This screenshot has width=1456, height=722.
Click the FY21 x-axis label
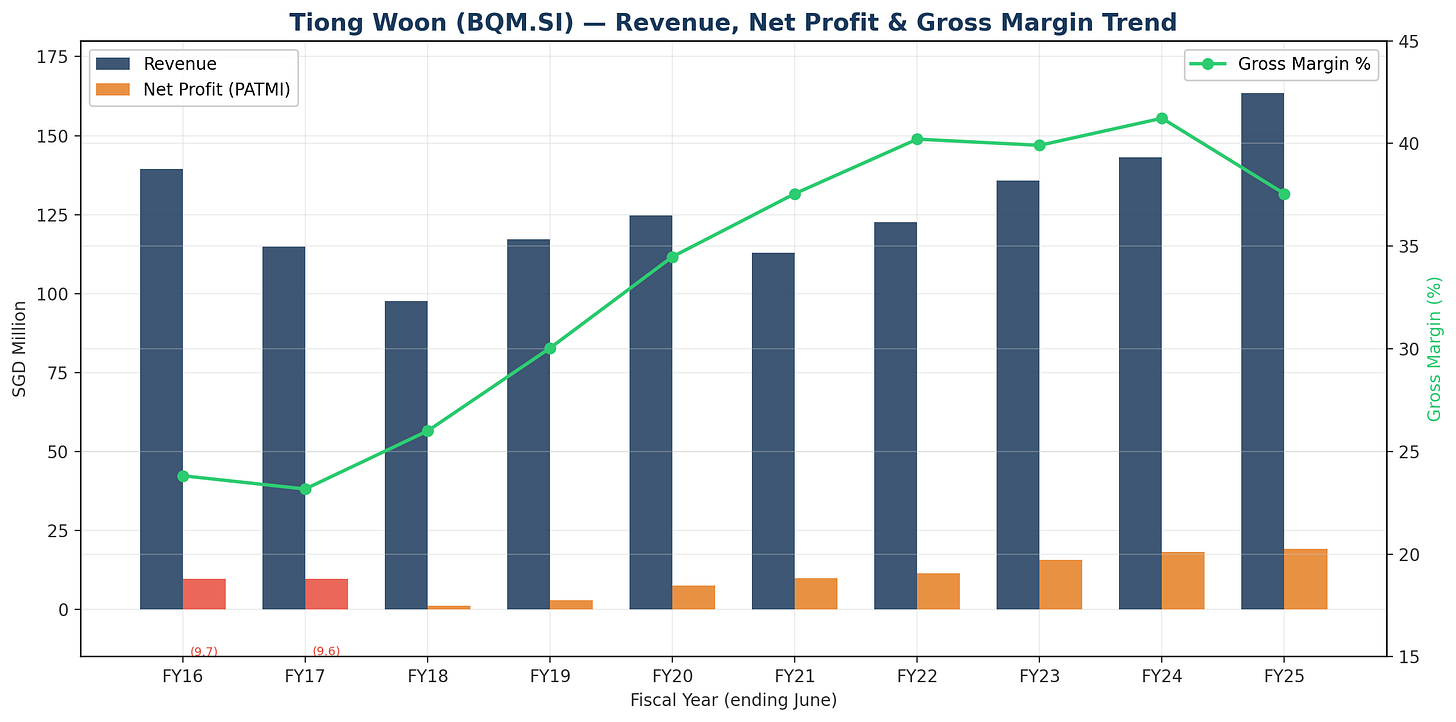point(794,675)
